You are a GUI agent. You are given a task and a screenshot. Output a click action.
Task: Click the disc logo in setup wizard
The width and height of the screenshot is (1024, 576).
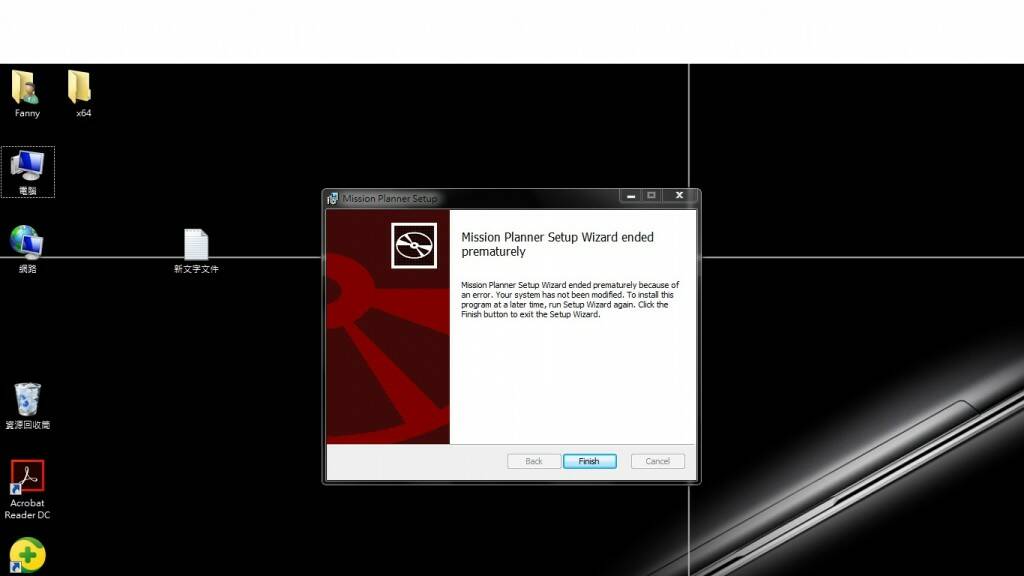(414, 246)
